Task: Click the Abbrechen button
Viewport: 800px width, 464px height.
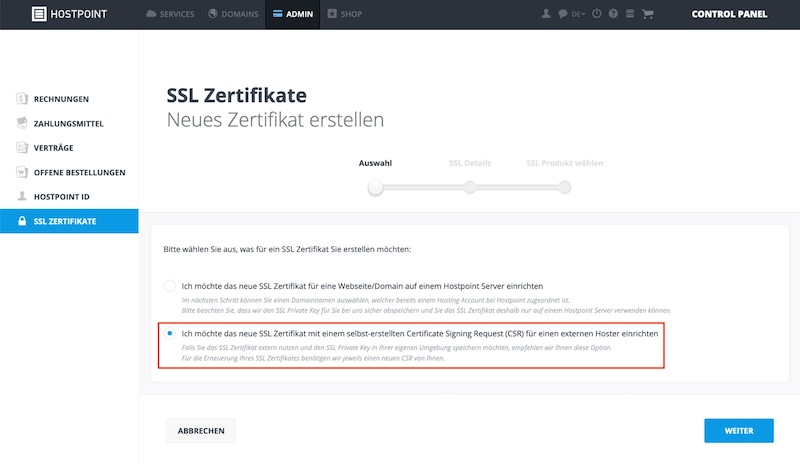Action: 201,431
